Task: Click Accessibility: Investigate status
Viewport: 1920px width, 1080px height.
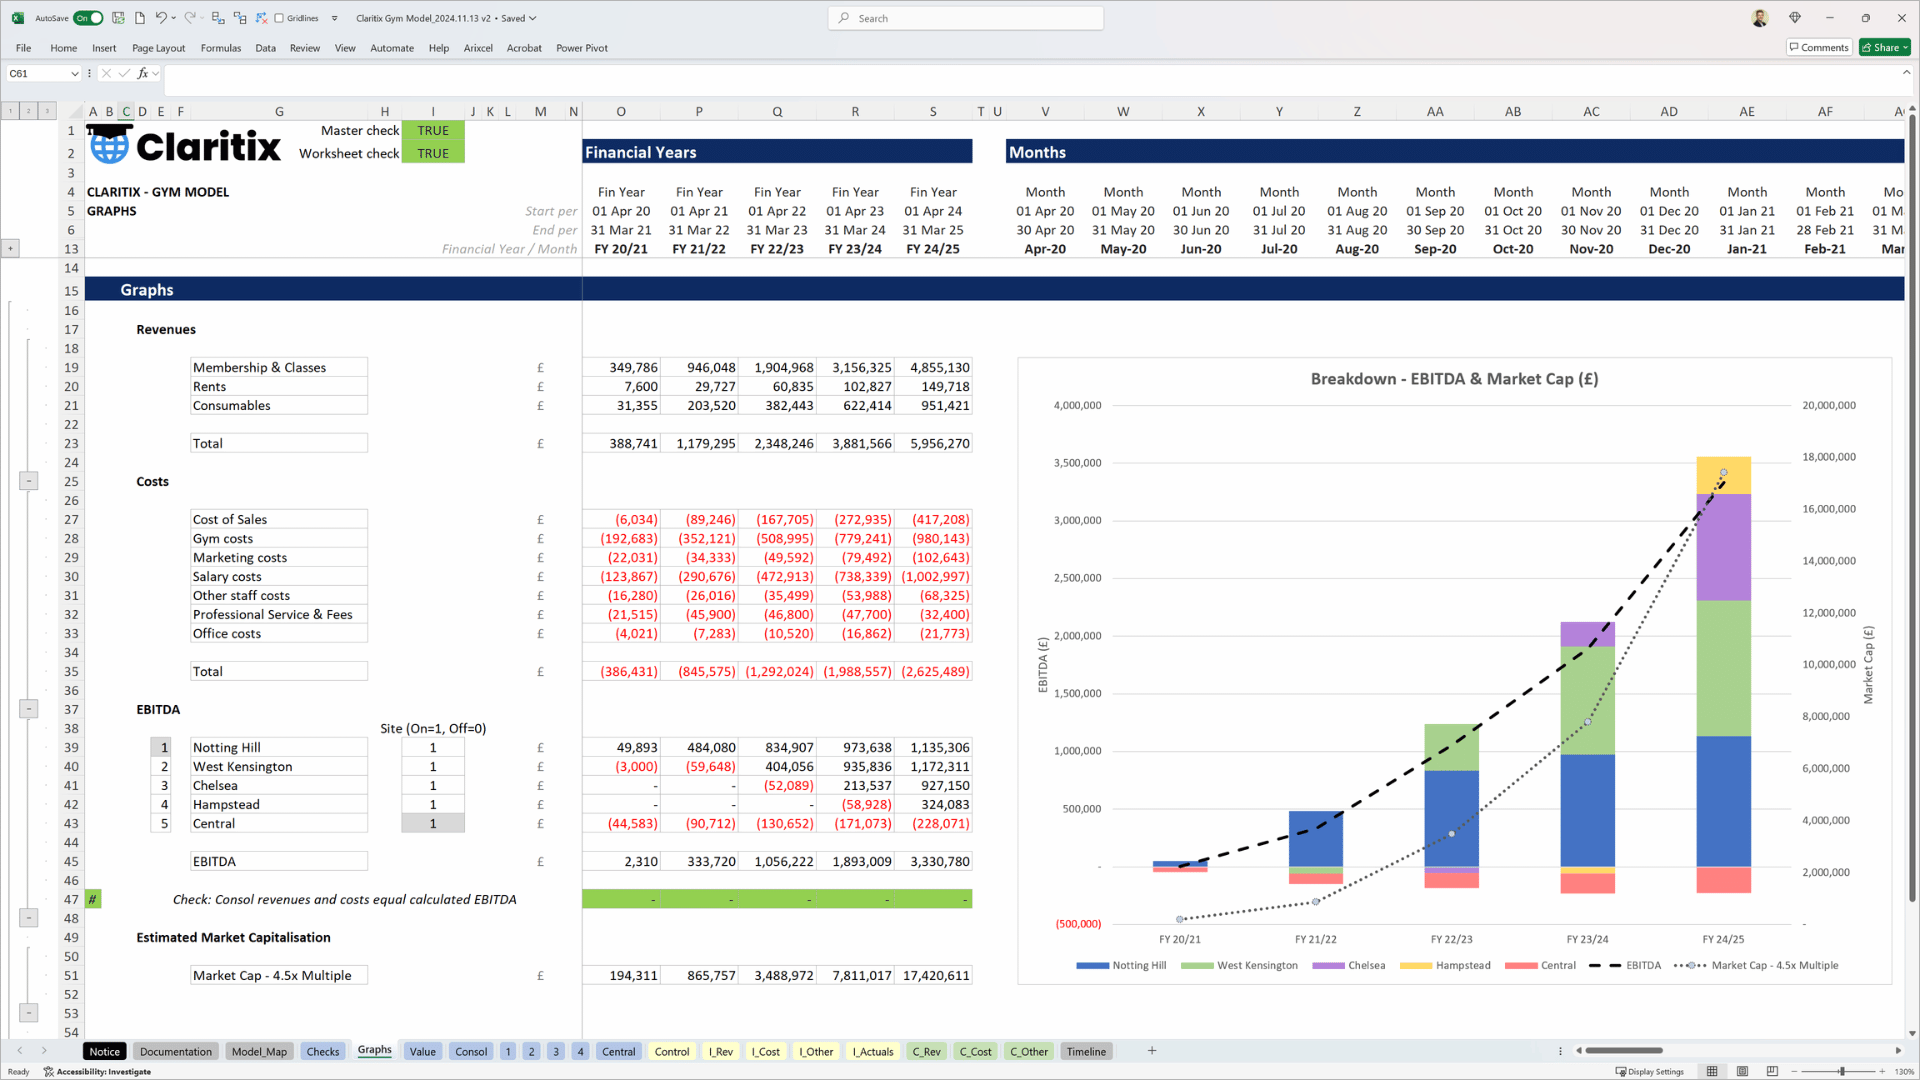Action: (97, 1071)
